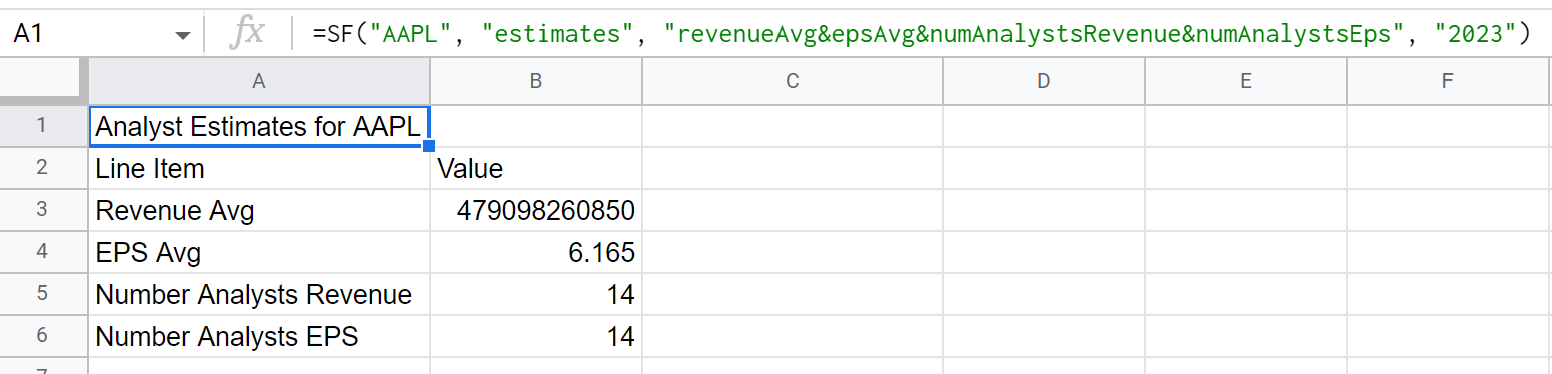Viewport: 1552px width, 374px height.
Task: Click the "Number Analysts EPS" cell
Action: [x=259, y=336]
